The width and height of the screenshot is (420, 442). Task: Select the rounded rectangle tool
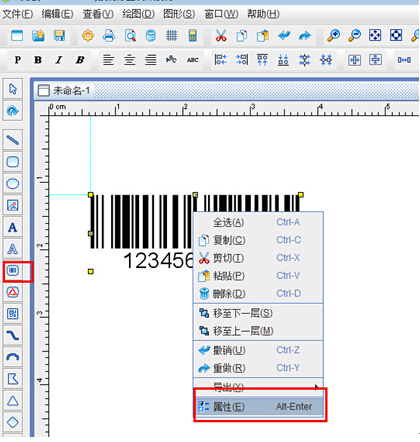[13, 162]
